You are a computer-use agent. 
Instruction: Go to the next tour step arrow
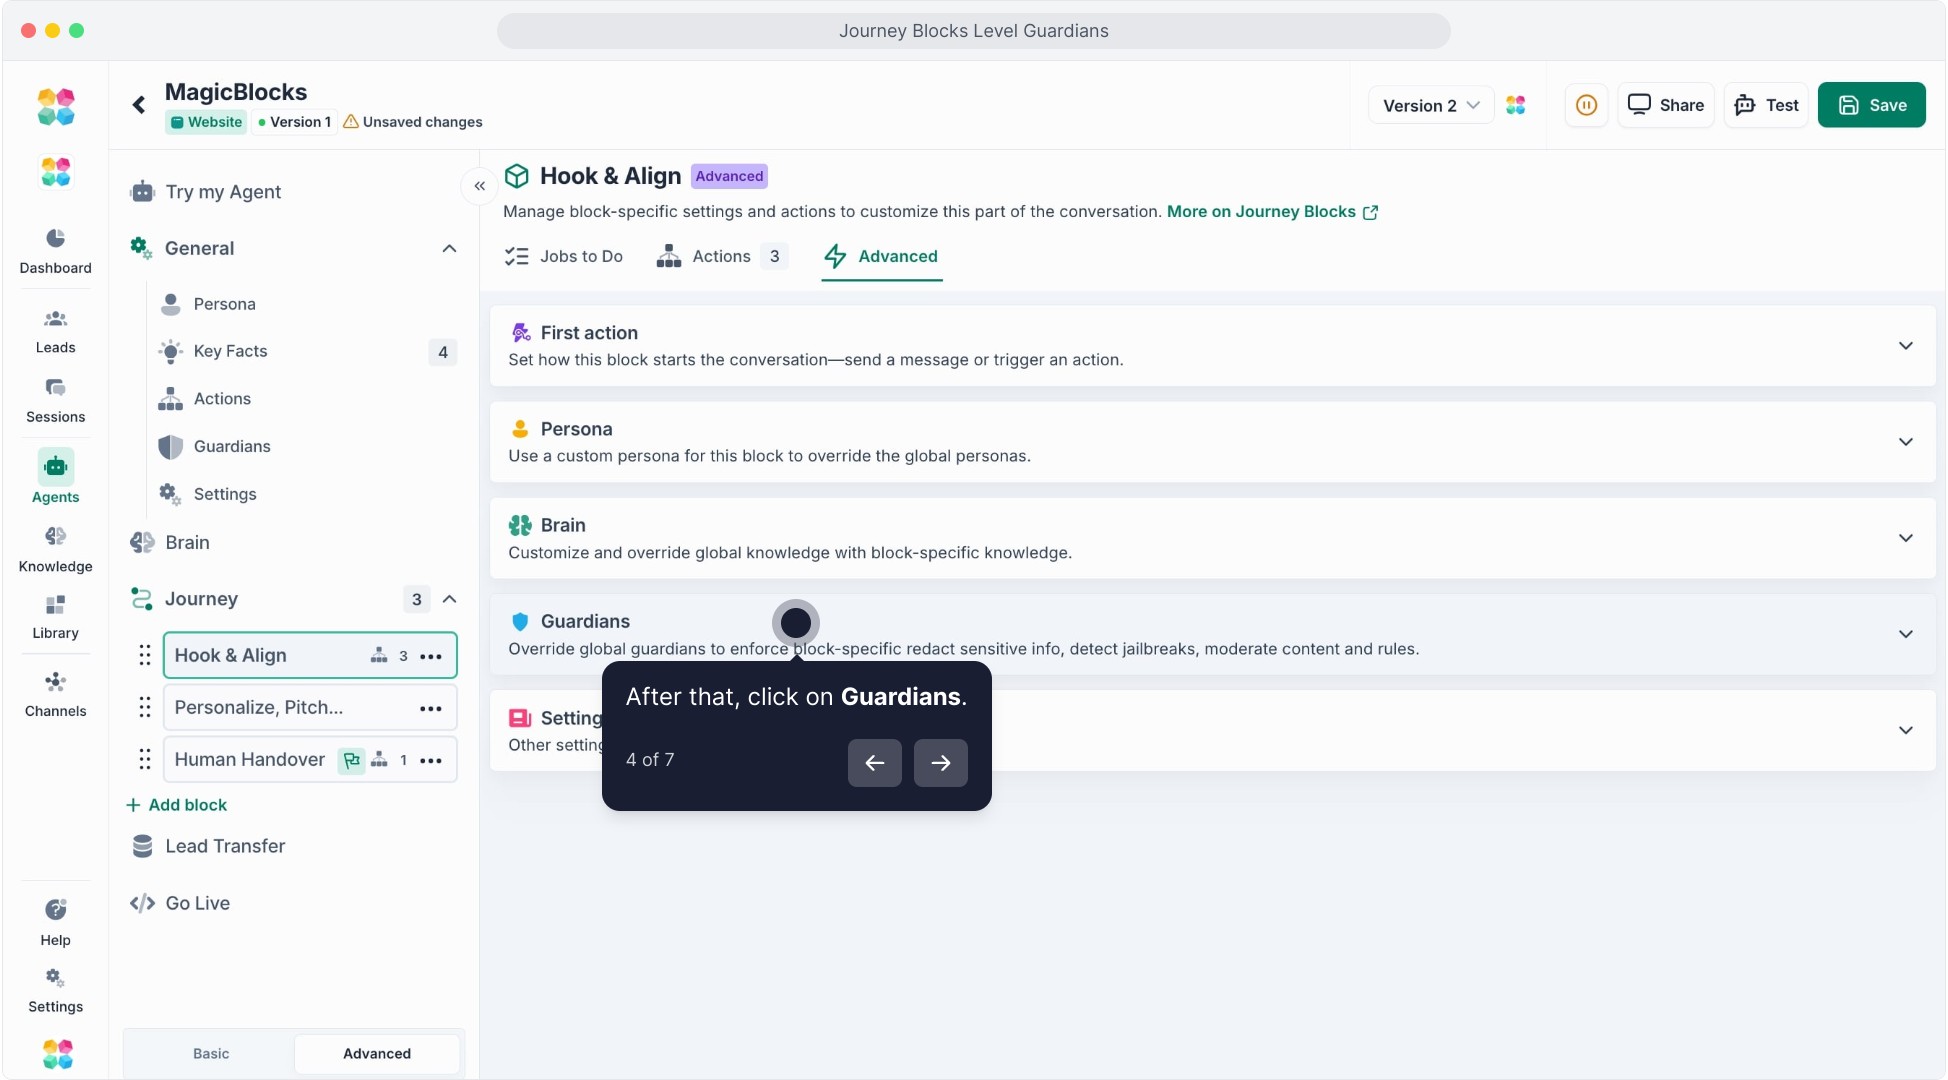(x=940, y=763)
